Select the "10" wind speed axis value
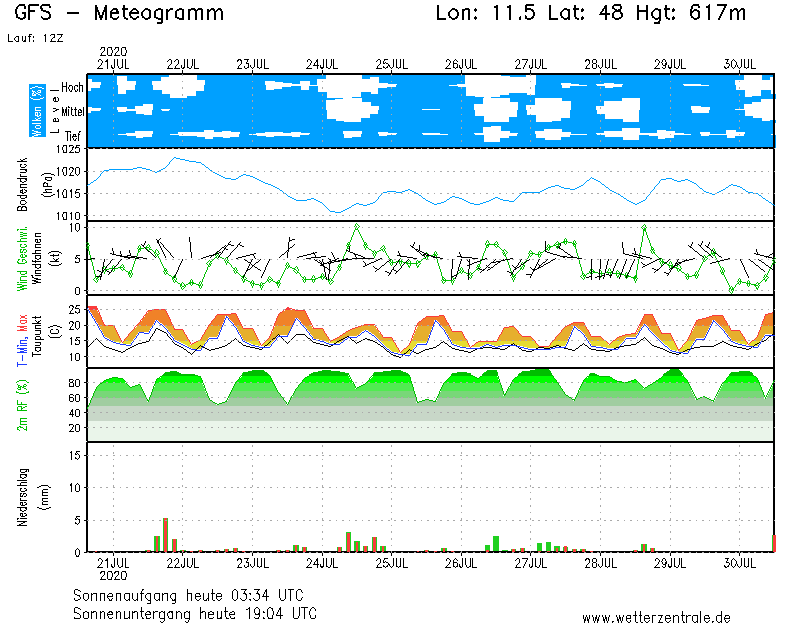Screen dimensions: 800x625 point(75,228)
